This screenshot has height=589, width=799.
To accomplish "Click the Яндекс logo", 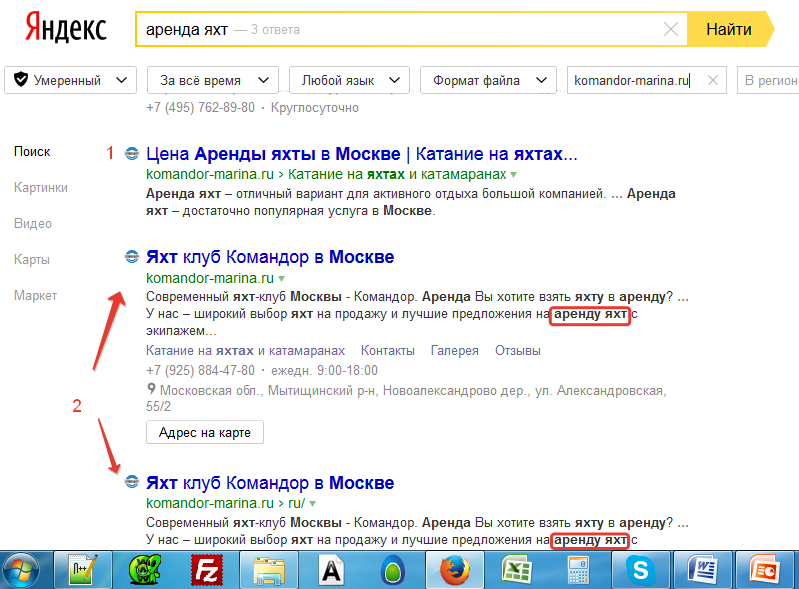I will [x=66, y=28].
